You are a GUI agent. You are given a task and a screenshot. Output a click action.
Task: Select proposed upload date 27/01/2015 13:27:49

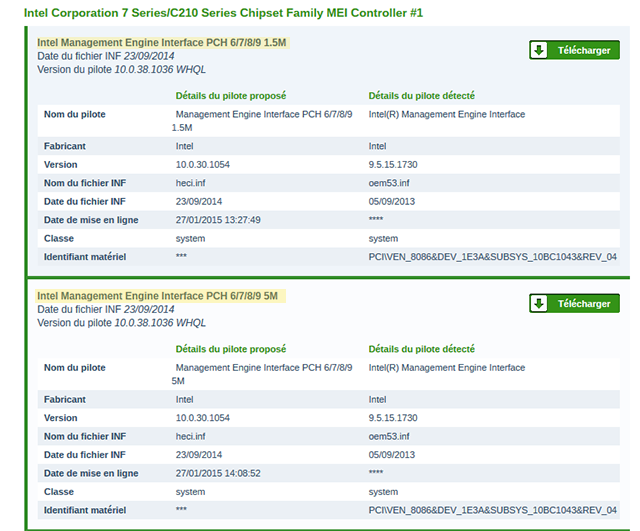pyautogui.click(x=218, y=220)
